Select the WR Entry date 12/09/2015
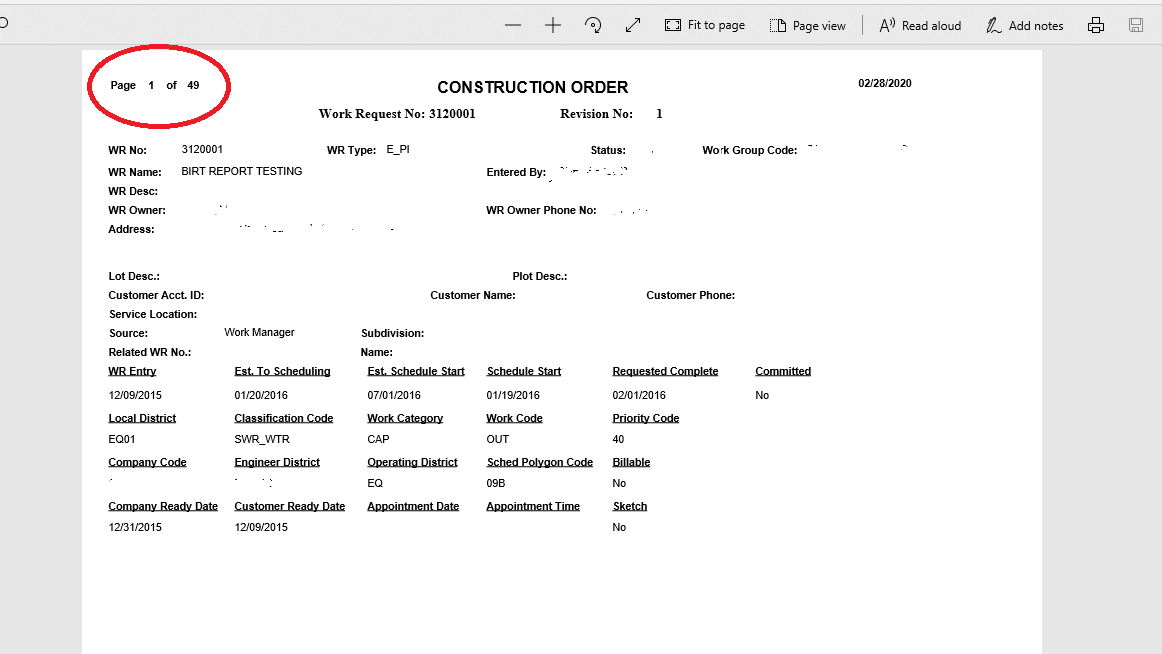1162x654 pixels. [x=135, y=396]
